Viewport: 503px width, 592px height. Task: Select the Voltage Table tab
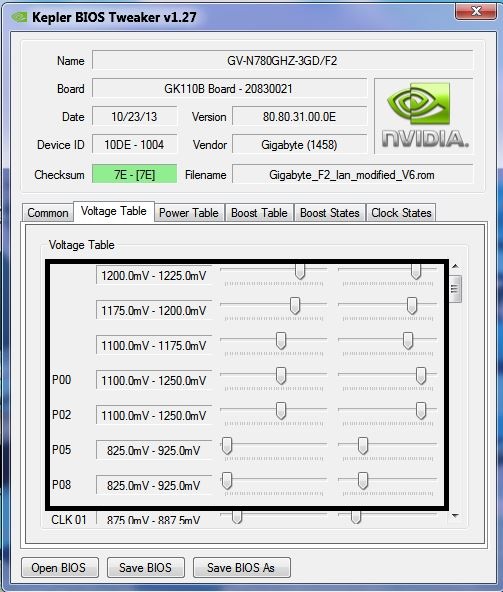(x=114, y=211)
